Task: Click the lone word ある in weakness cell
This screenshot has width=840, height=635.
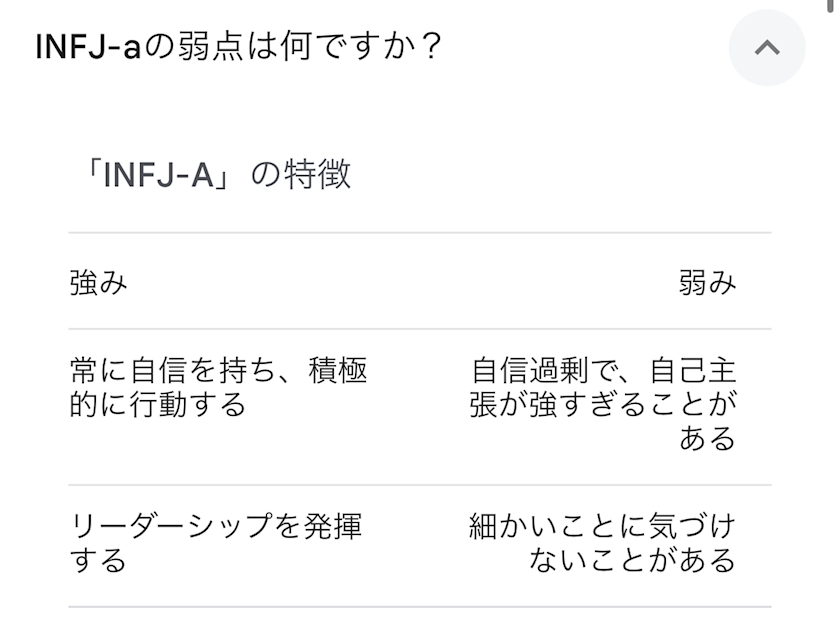Action: [707, 439]
